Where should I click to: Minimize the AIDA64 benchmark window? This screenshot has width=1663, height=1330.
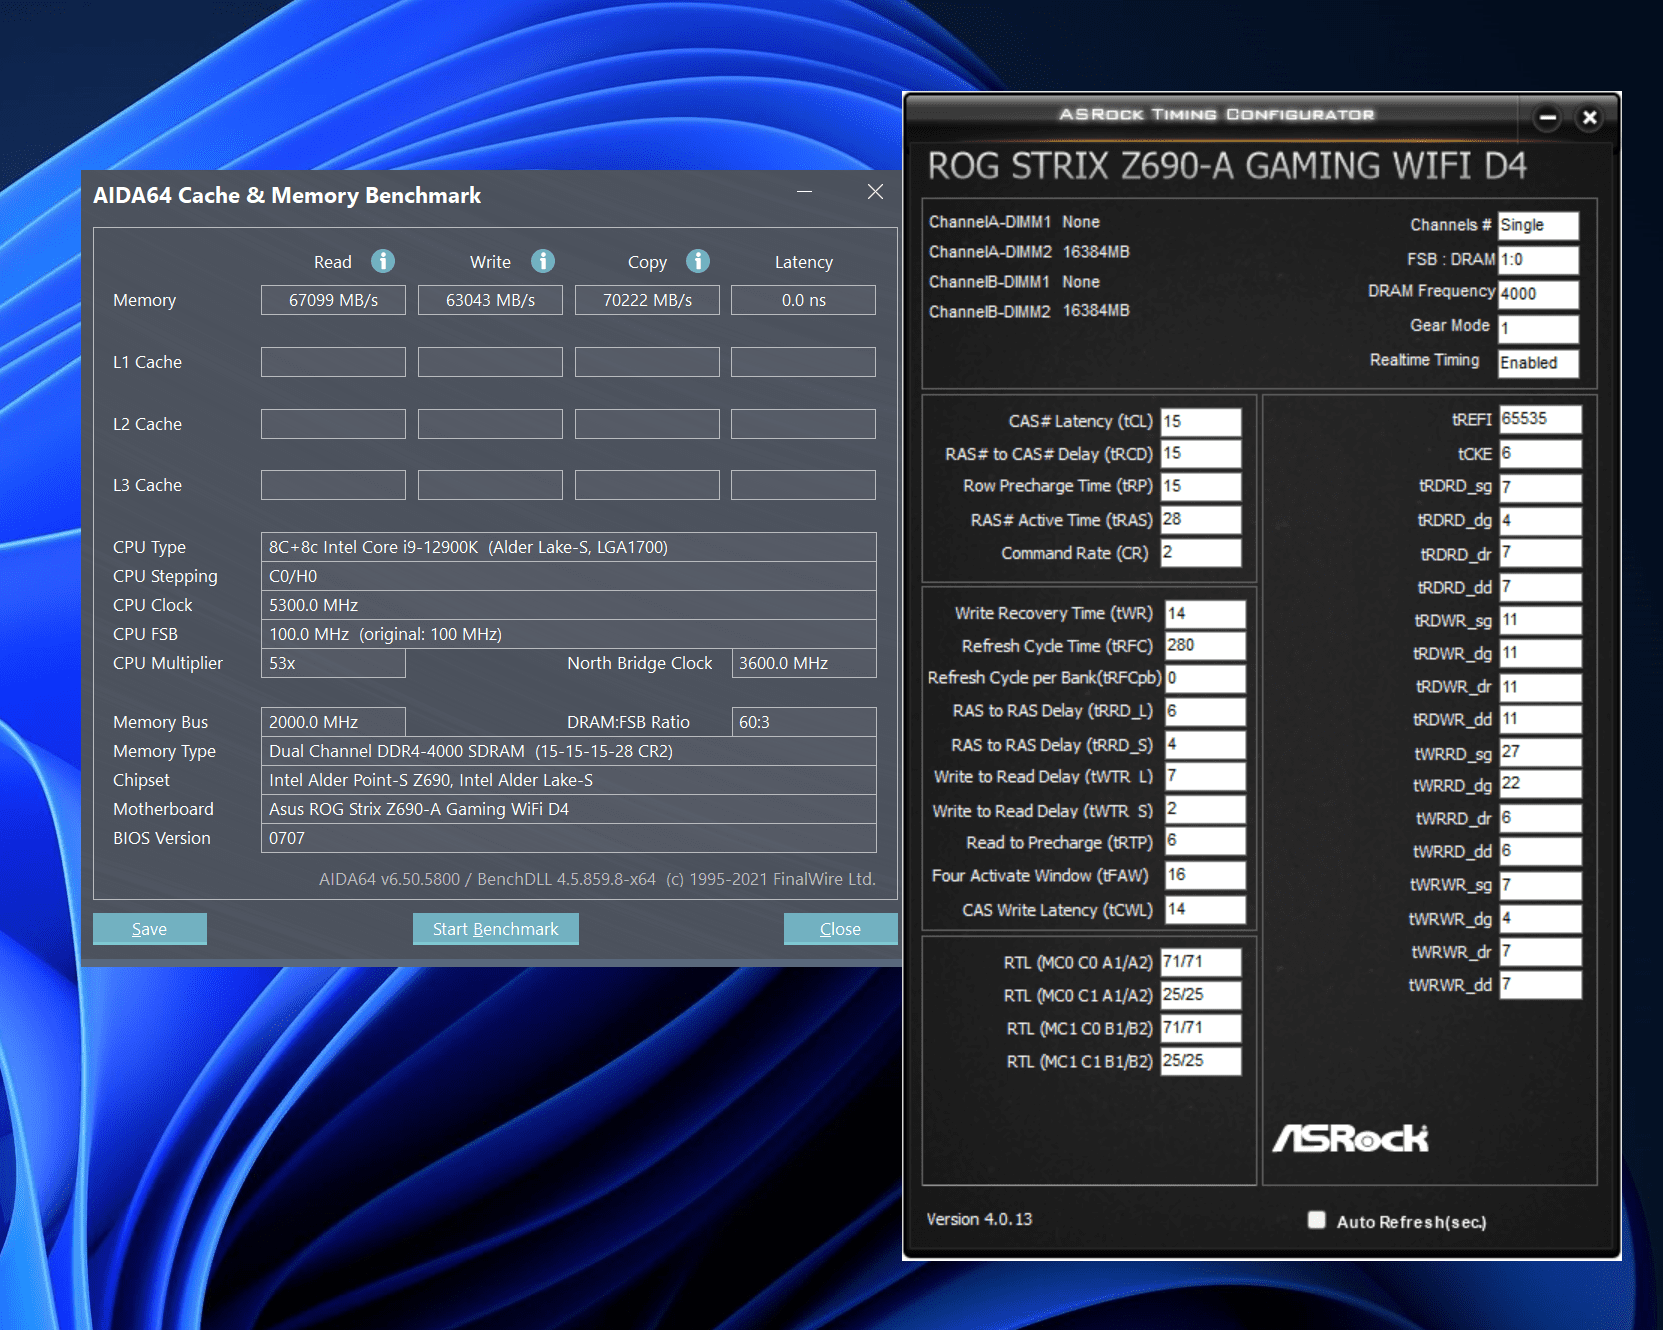804,191
